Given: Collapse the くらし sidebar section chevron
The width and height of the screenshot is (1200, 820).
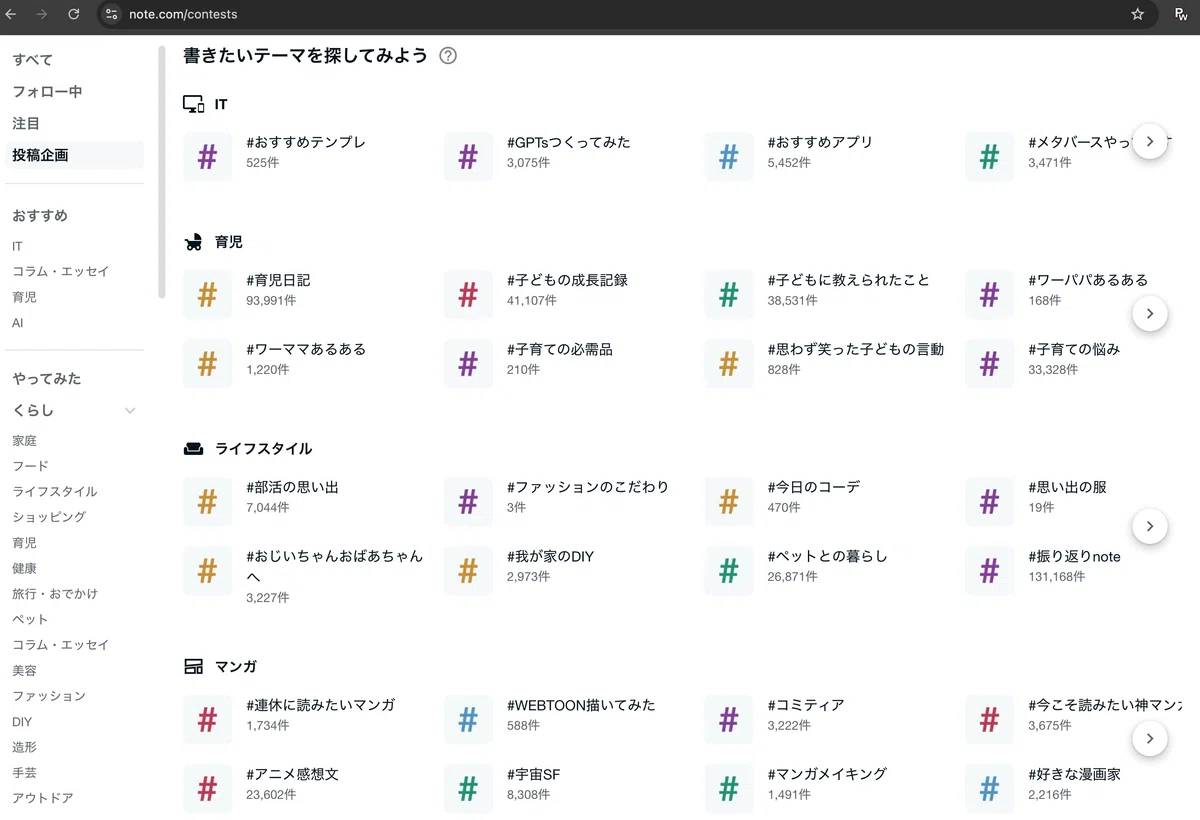Looking at the screenshot, I should (130, 411).
